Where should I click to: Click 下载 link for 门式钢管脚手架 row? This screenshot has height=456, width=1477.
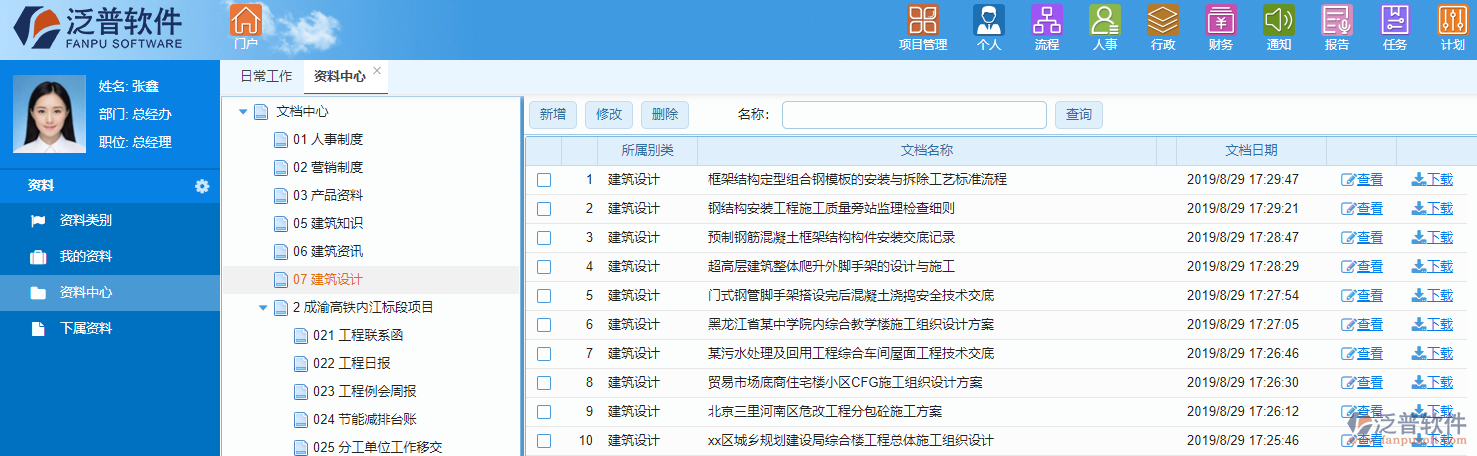1439,296
